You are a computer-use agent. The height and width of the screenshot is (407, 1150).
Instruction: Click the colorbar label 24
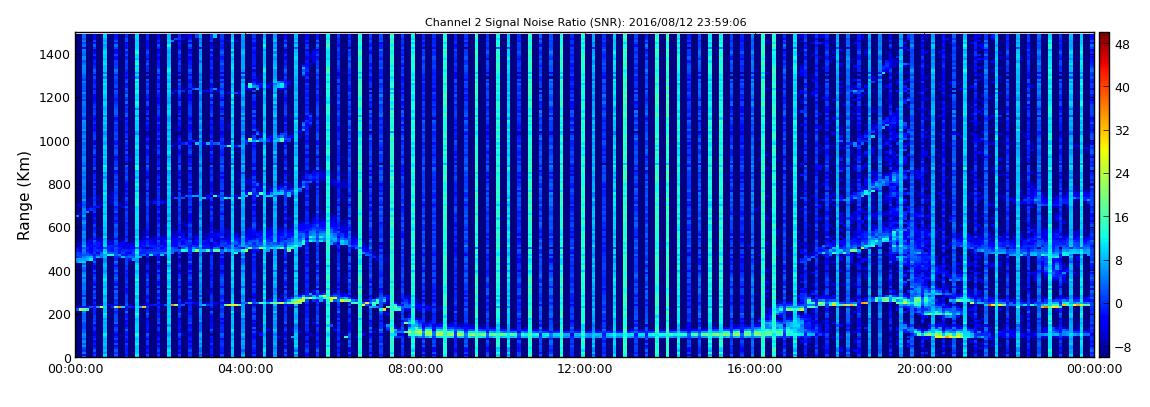(x=1122, y=174)
